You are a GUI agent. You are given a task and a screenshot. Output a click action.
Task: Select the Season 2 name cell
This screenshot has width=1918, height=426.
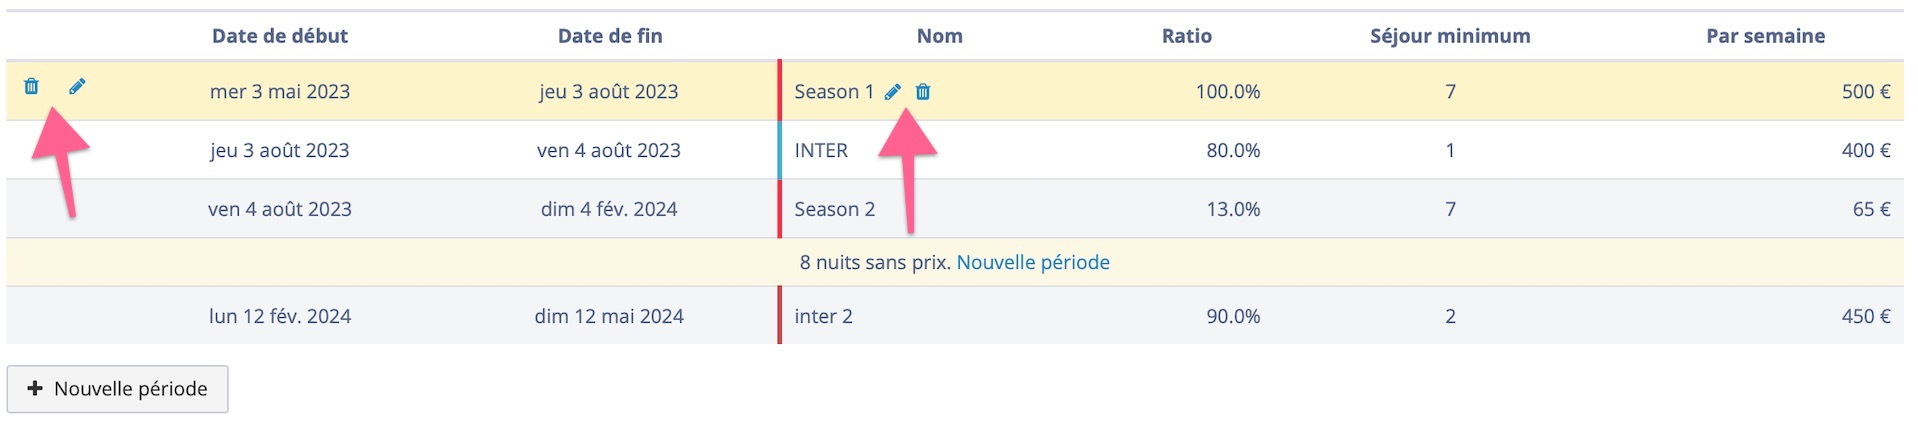(x=834, y=209)
